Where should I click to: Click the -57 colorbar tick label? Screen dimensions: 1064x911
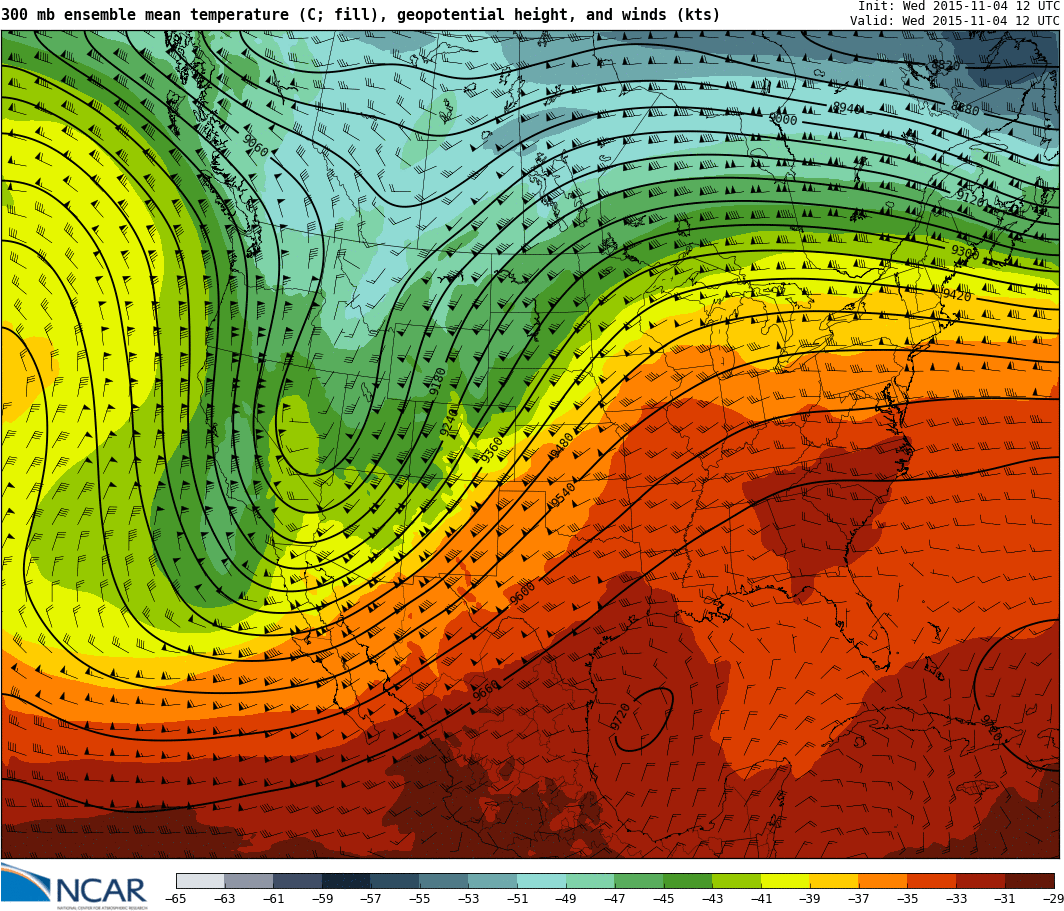pos(371,898)
